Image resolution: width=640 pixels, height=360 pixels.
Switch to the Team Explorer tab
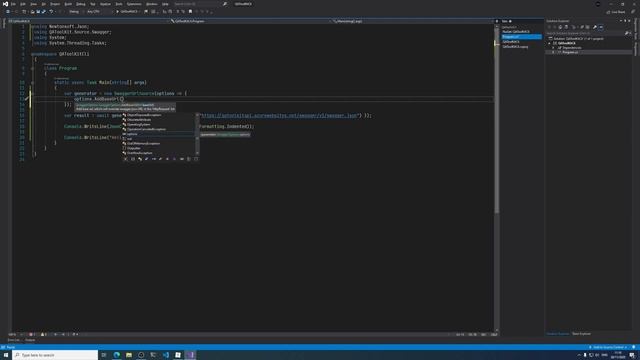pos(581,334)
